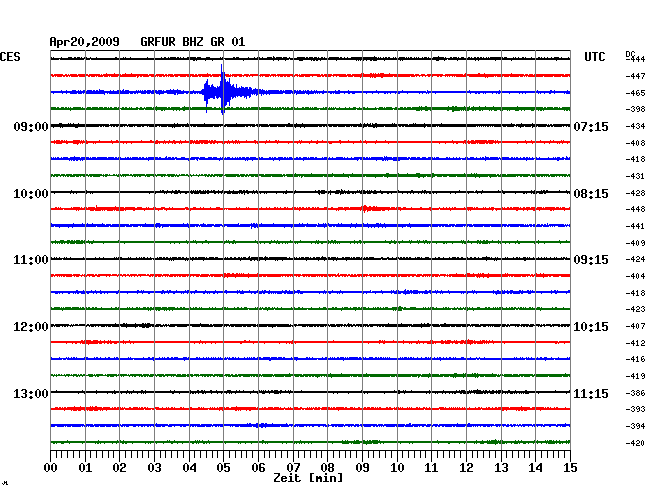This screenshot has width=650, height=494.
Task: Select the 12:00 local time label
Action: 31,327
